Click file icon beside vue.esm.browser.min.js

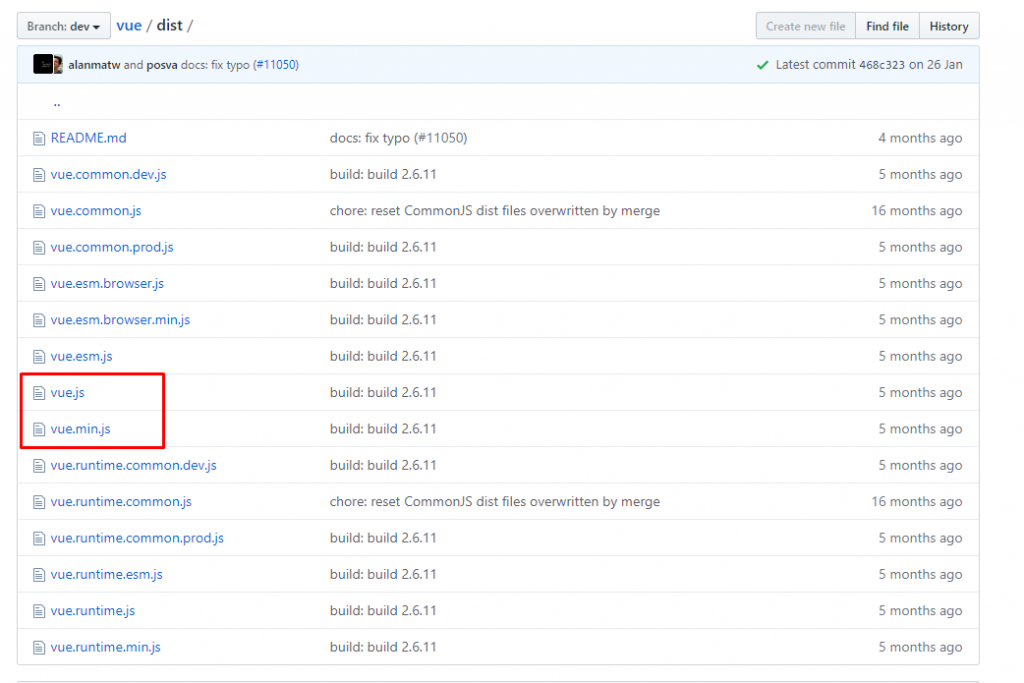pos(39,320)
